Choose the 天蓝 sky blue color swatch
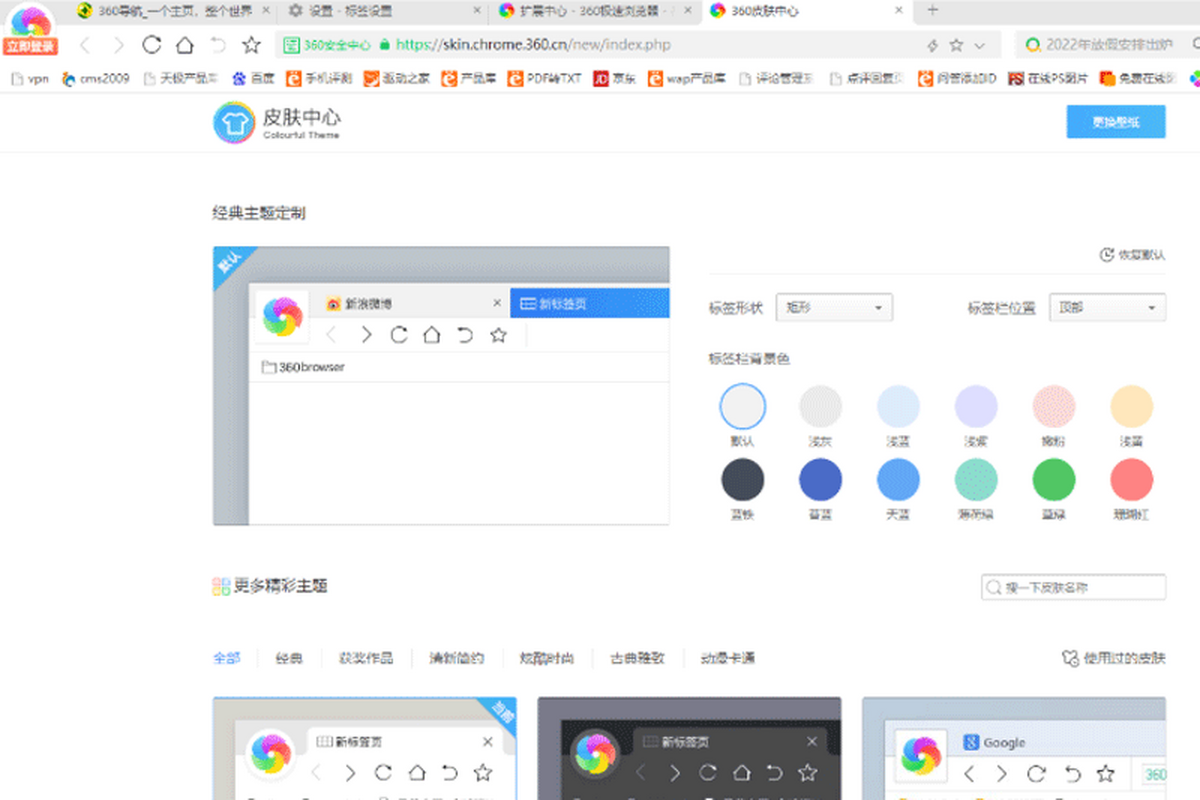 898,480
